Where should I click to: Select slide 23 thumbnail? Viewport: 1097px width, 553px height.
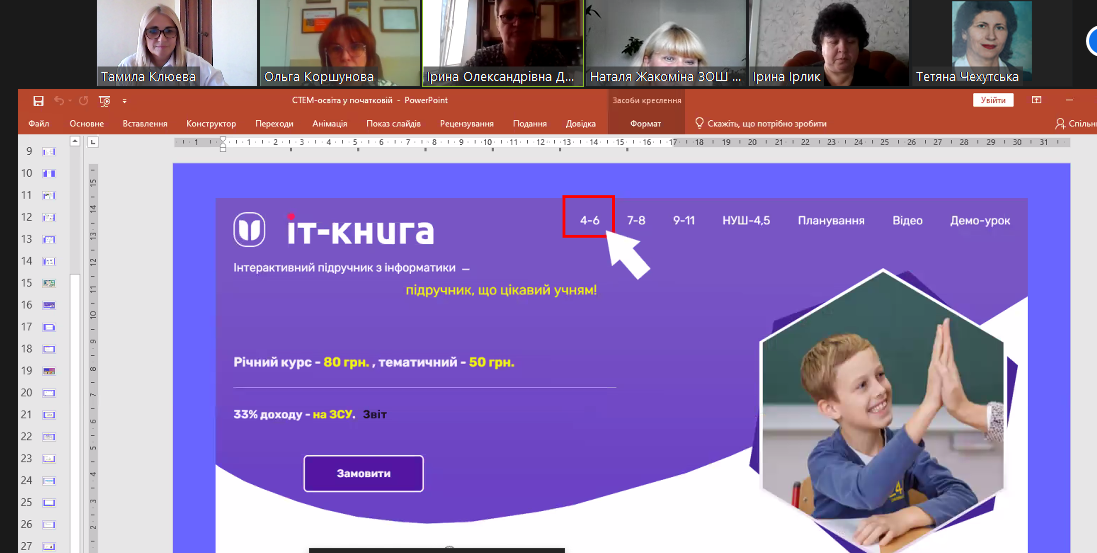pos(49,458)
